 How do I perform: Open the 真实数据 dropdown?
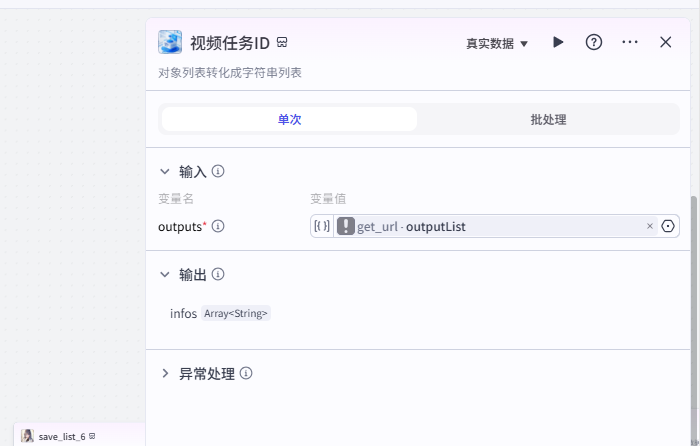[x=497, y=43]
